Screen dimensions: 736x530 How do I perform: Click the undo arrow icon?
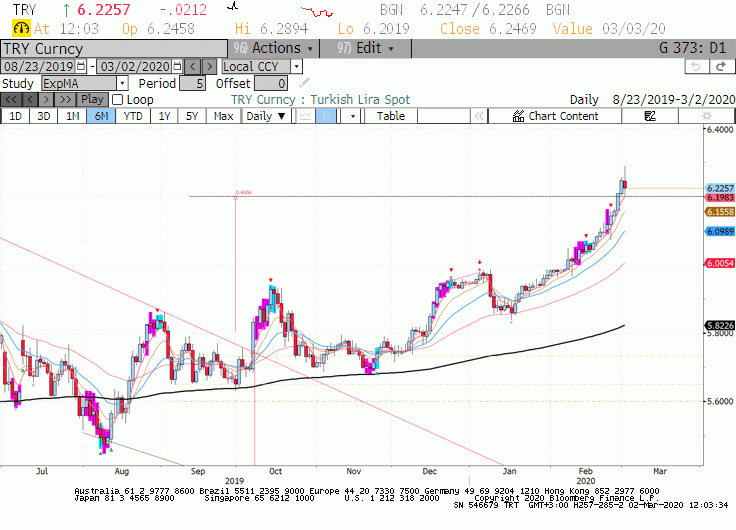tap(696, 67)
